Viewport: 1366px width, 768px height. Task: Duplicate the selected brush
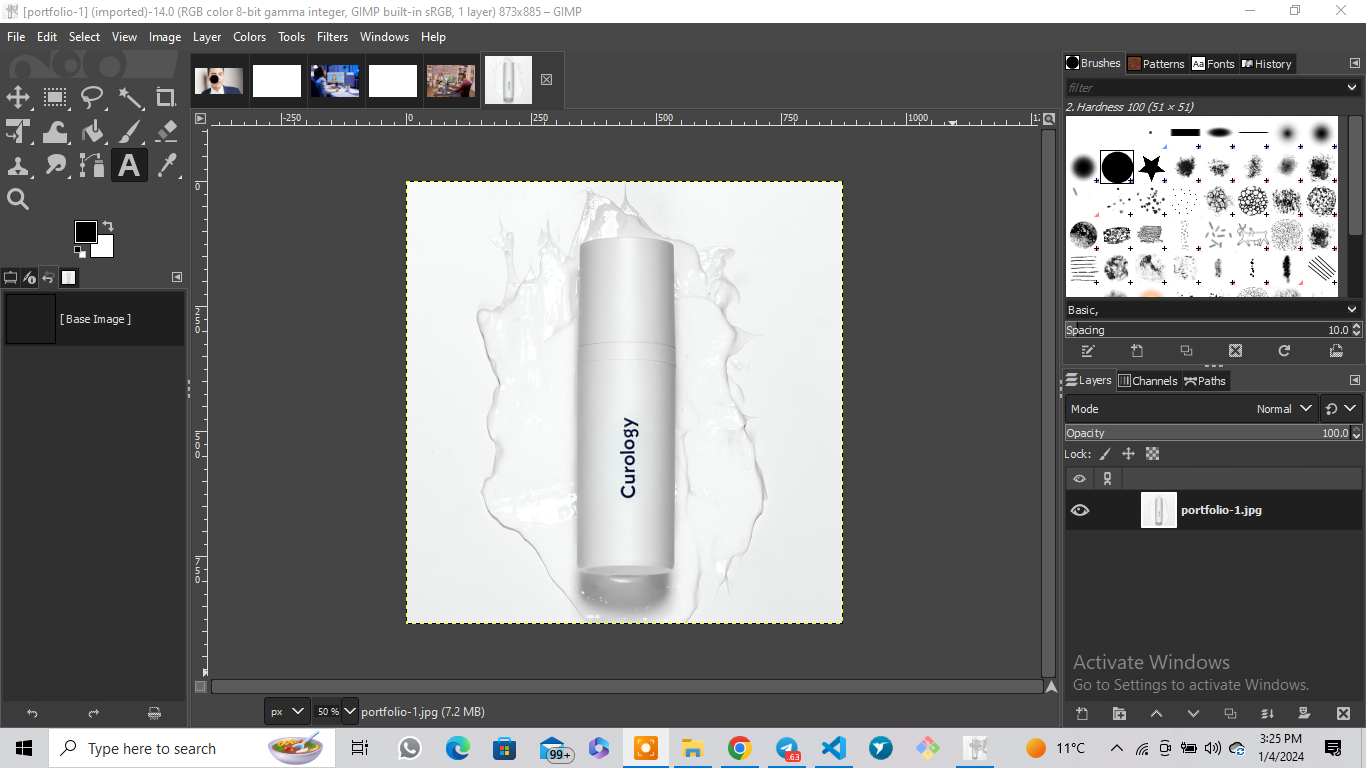(1186, 351)
